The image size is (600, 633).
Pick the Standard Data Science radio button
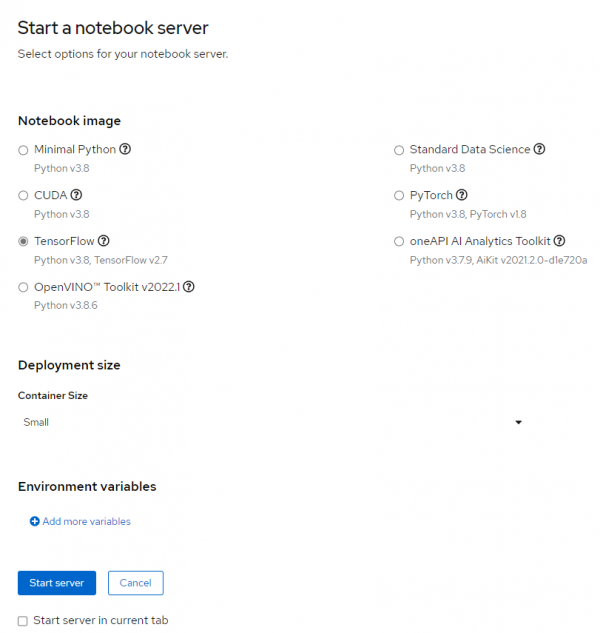point(400,150)
